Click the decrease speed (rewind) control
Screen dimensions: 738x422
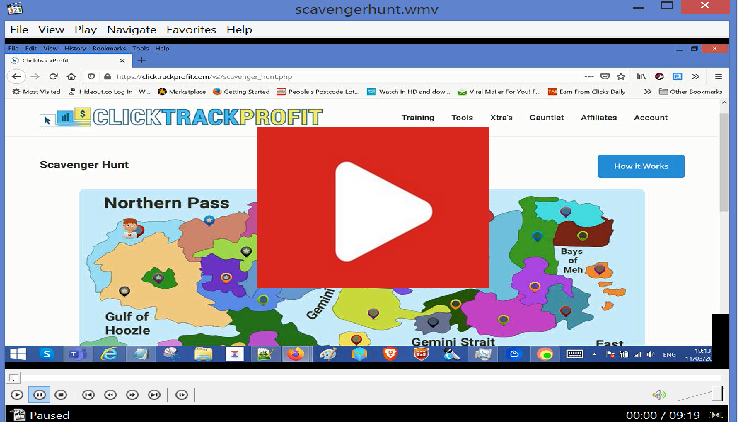tap(111, 395)
